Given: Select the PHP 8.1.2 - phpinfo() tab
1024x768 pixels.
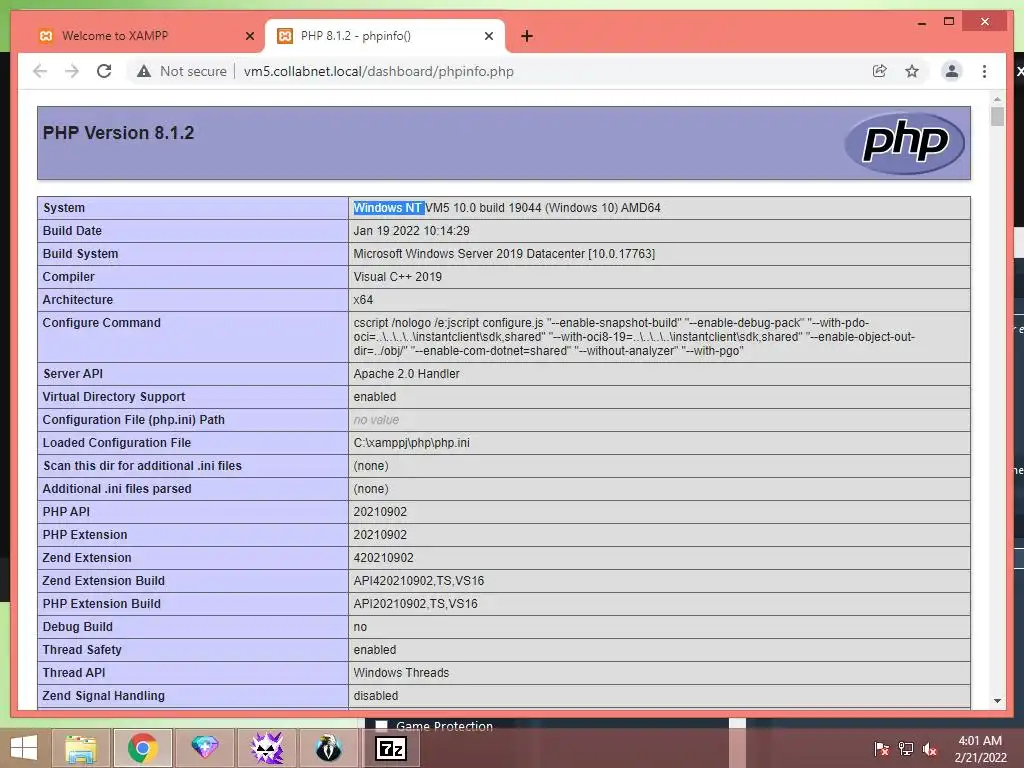Looking at the screenshot, I should [385, 36].
